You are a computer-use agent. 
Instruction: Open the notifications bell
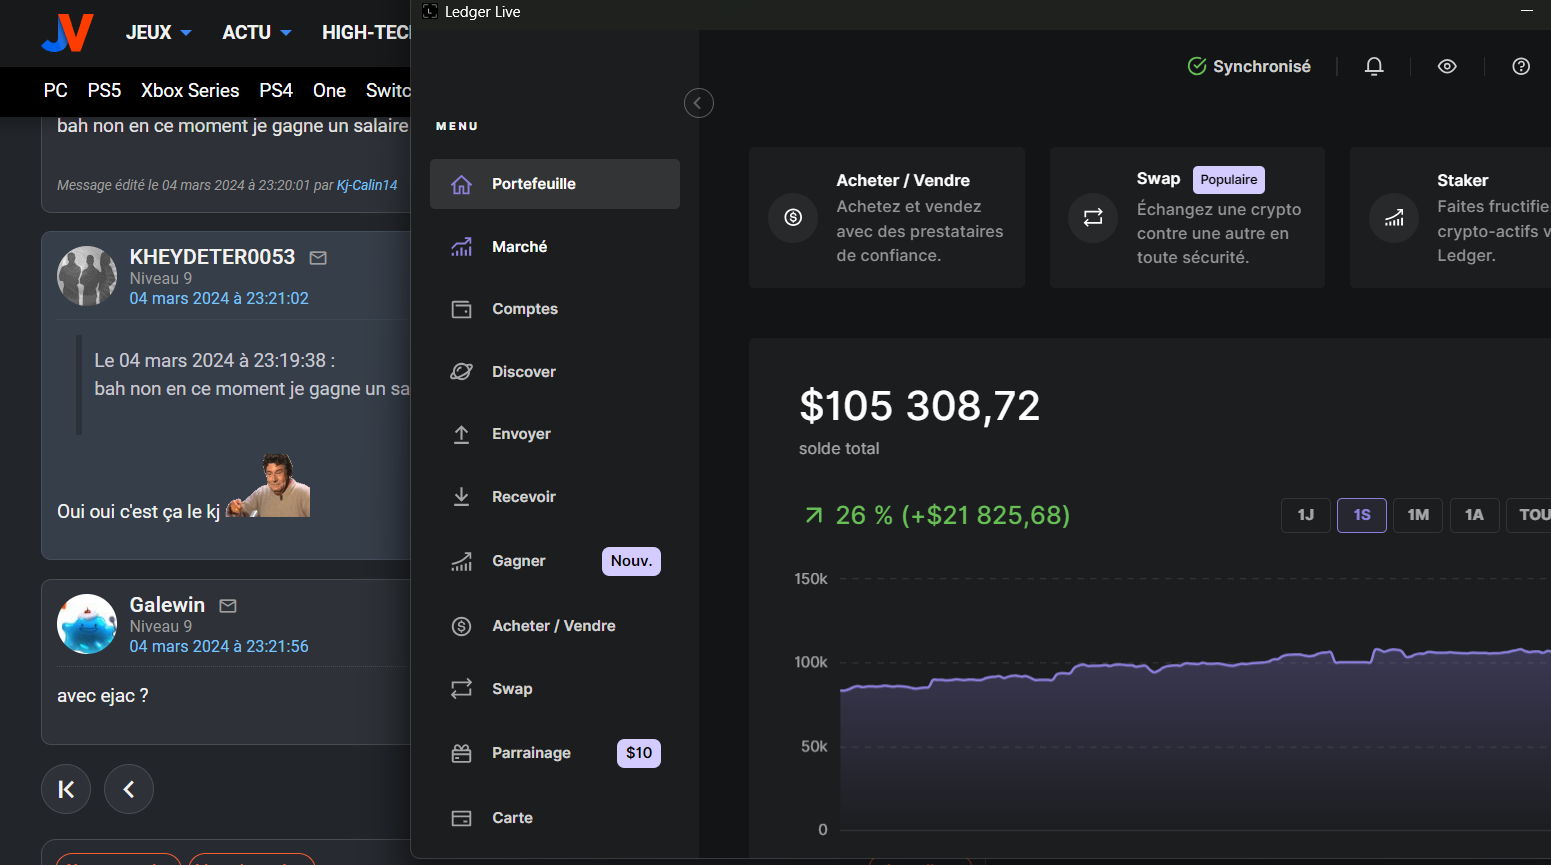click(1374, 66)
